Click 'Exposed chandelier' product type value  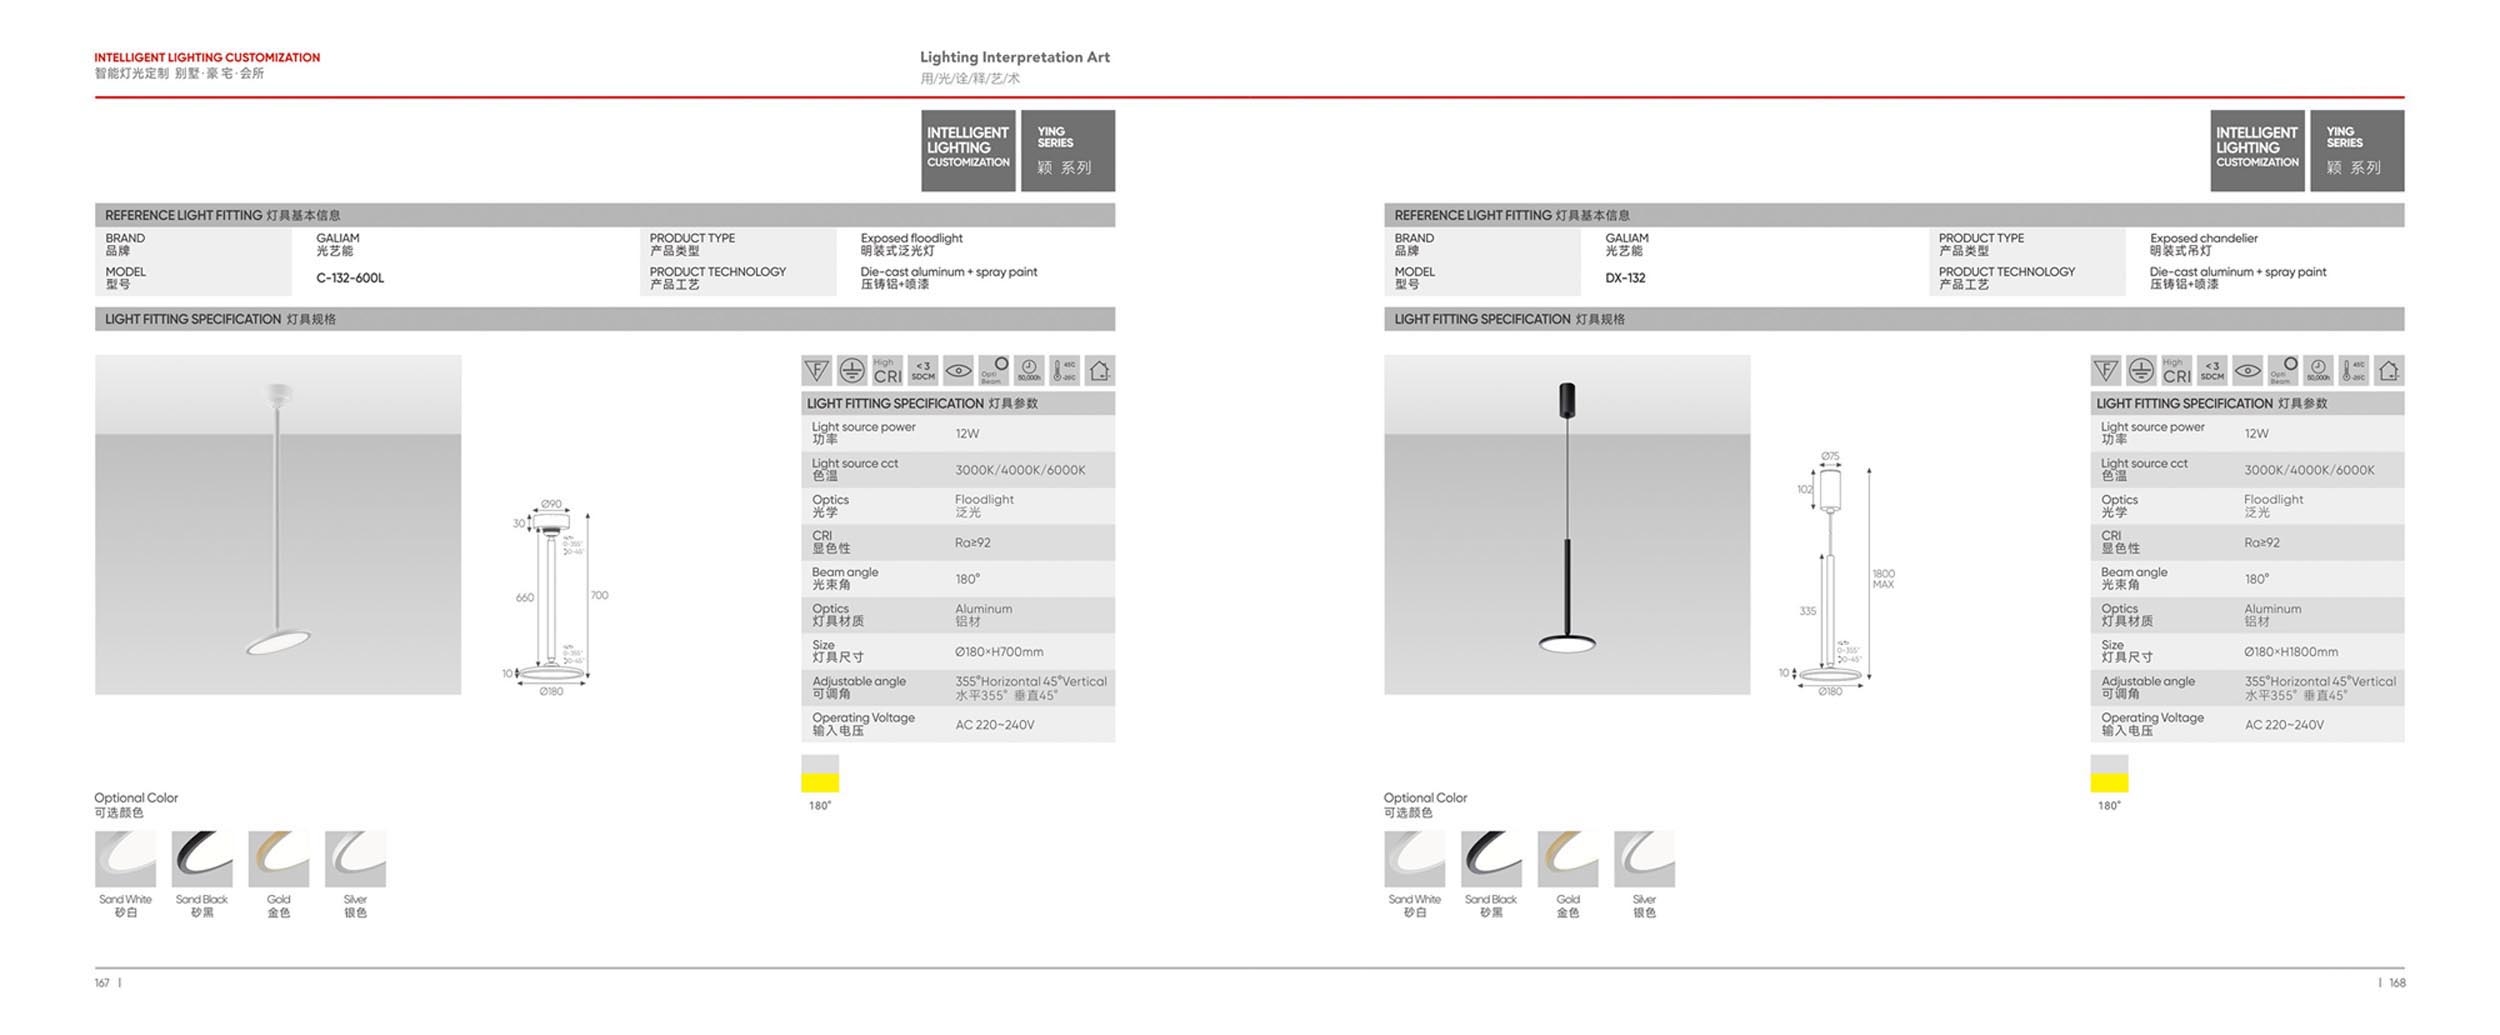[x=2203, y=238]
